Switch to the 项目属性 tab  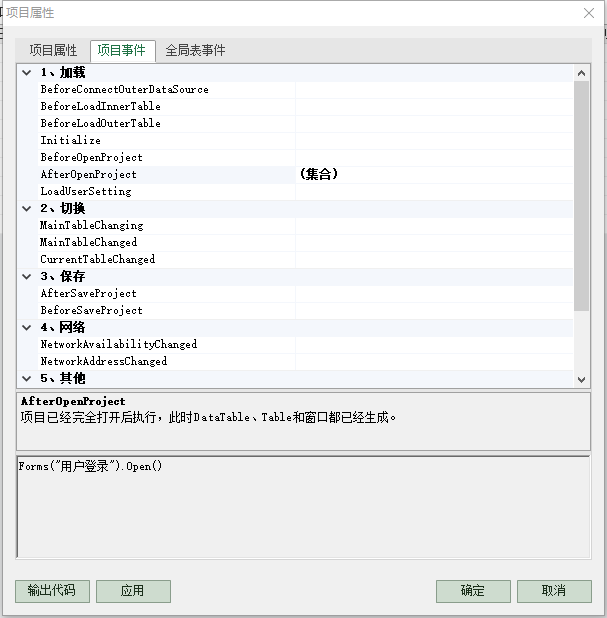pyautogui.click(x=53, y=50)
